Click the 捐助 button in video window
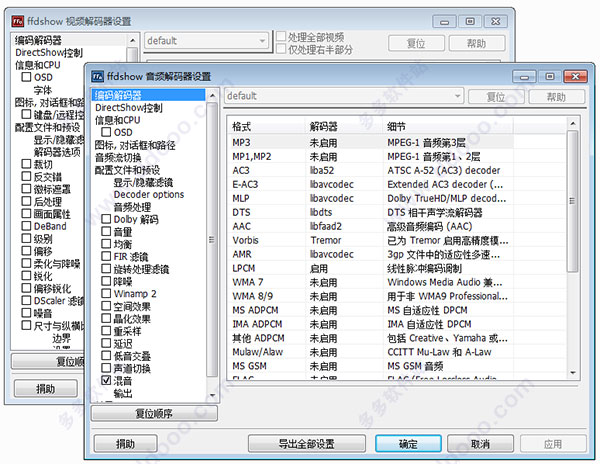 click(x=46, y=388)
